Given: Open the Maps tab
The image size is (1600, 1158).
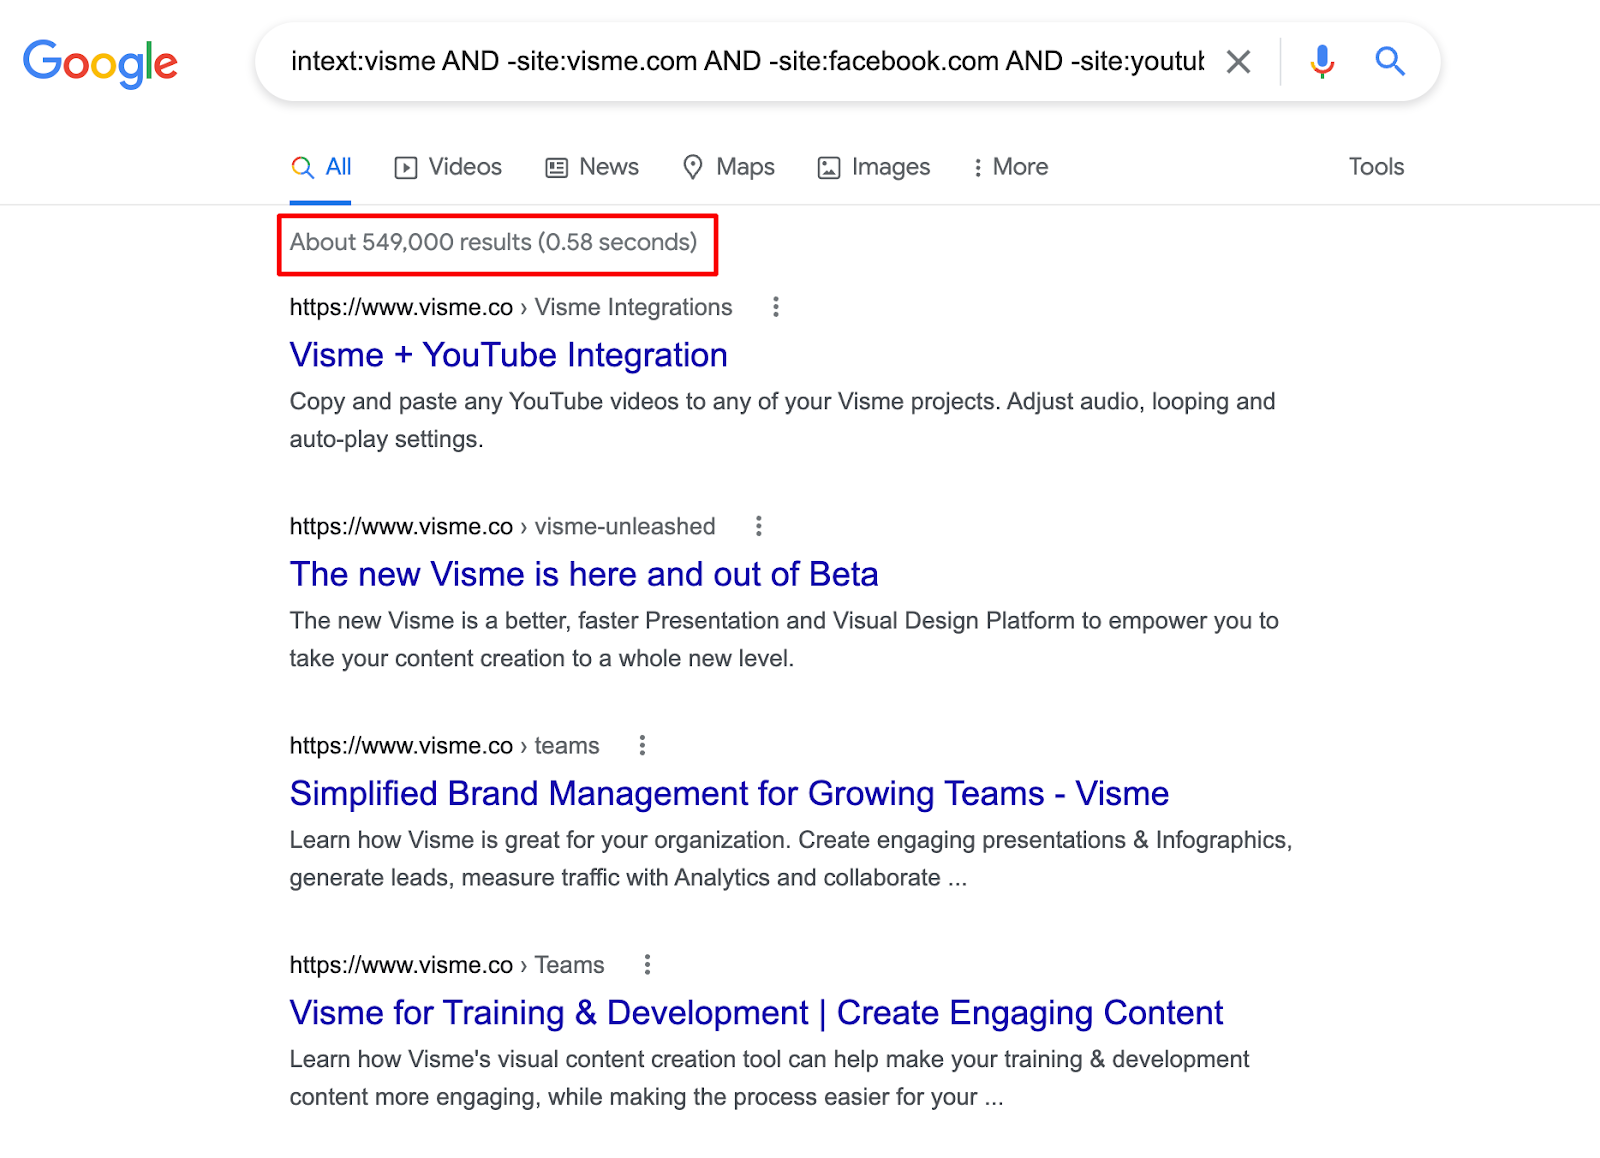Looking at the screenshot, I should point(728,167).
